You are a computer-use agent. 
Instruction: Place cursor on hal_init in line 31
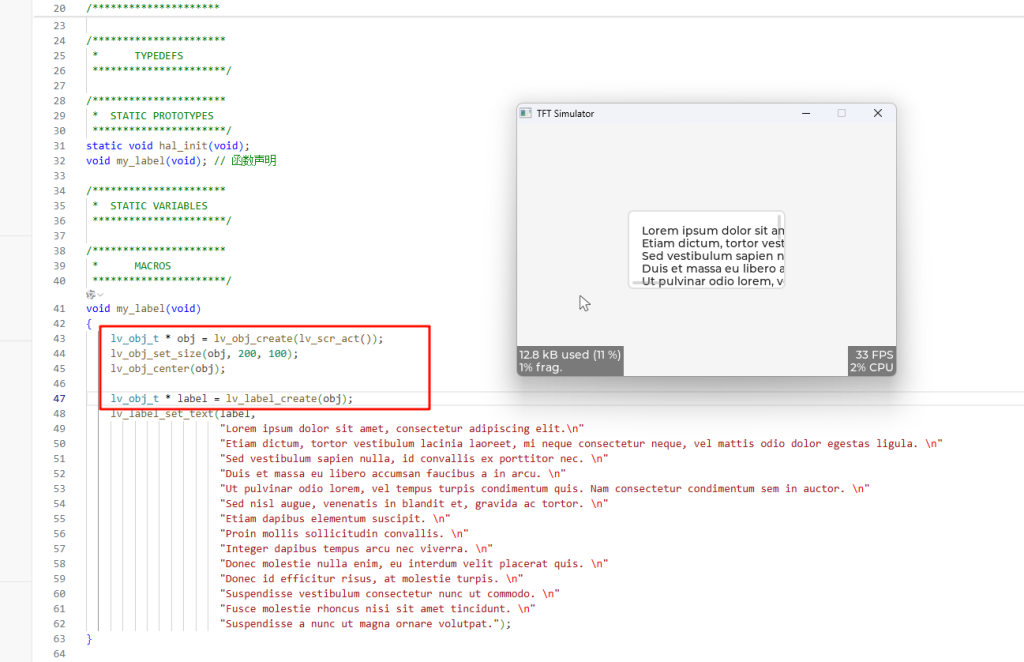(x=181, y=146)
